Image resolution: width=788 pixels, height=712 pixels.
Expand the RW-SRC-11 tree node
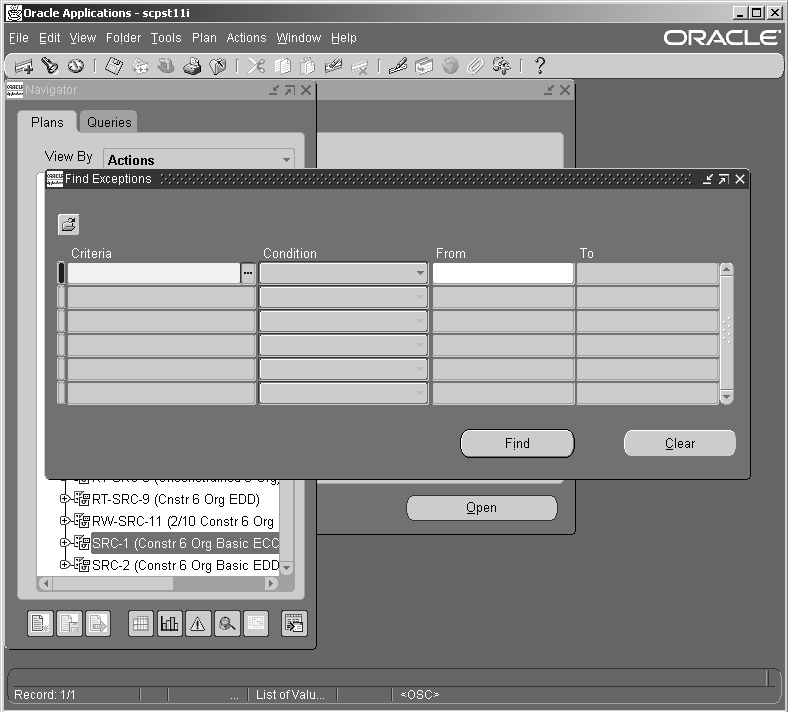click(64, 521)
